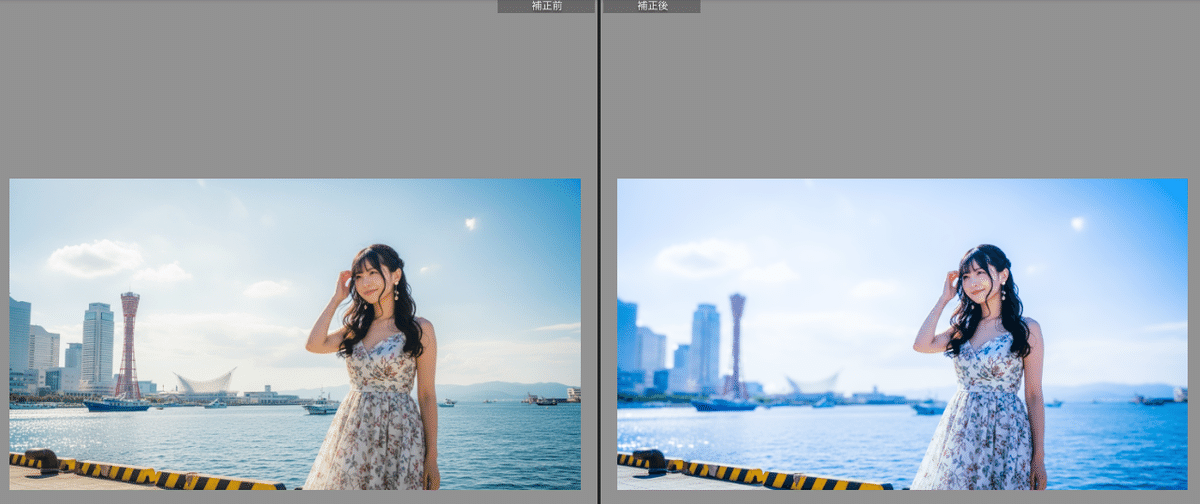Viewport: 1200px width, 504px height.
Task: Click the vertical divider between both views
Action: 599,250
